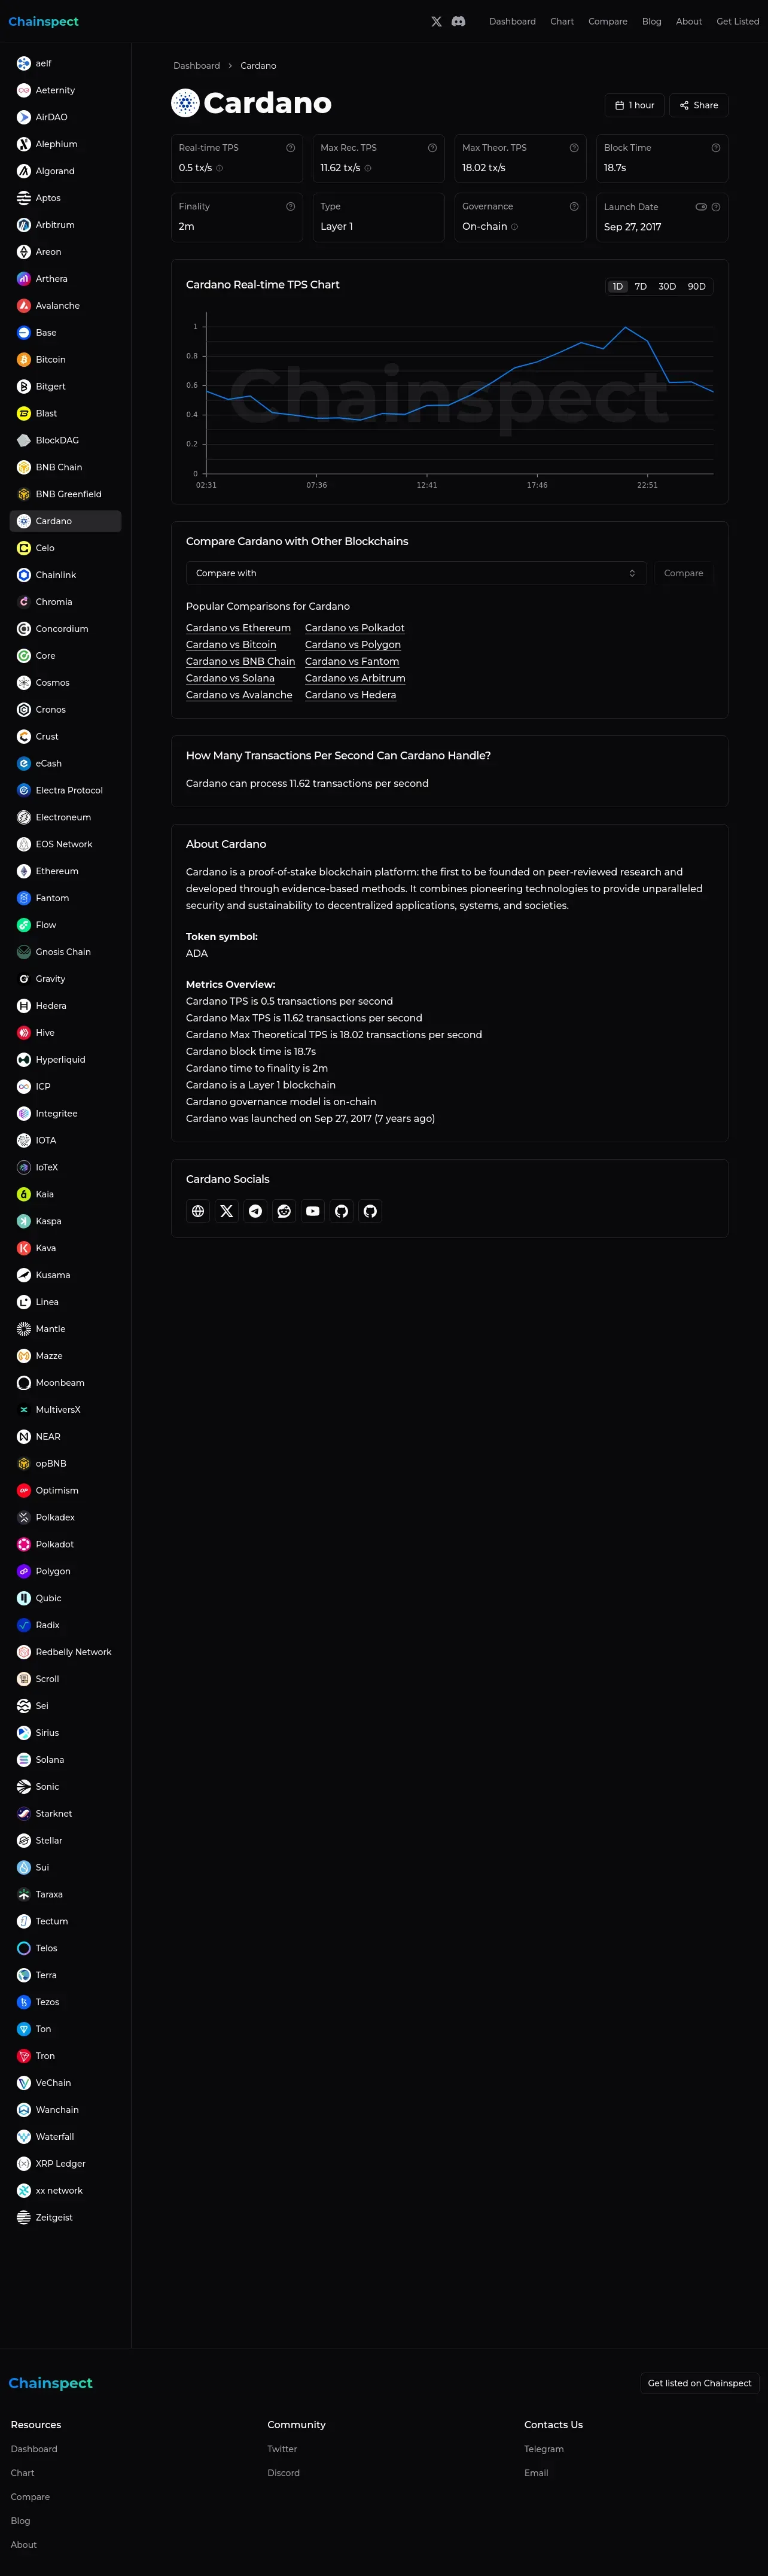Click the Discord icon in header
768x2576 pixels.
[x=458, y=21]
